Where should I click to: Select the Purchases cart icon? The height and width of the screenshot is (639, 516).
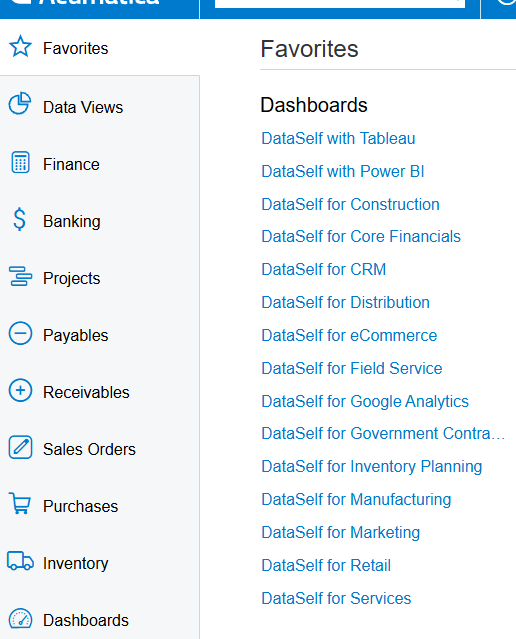click(20, 504)
